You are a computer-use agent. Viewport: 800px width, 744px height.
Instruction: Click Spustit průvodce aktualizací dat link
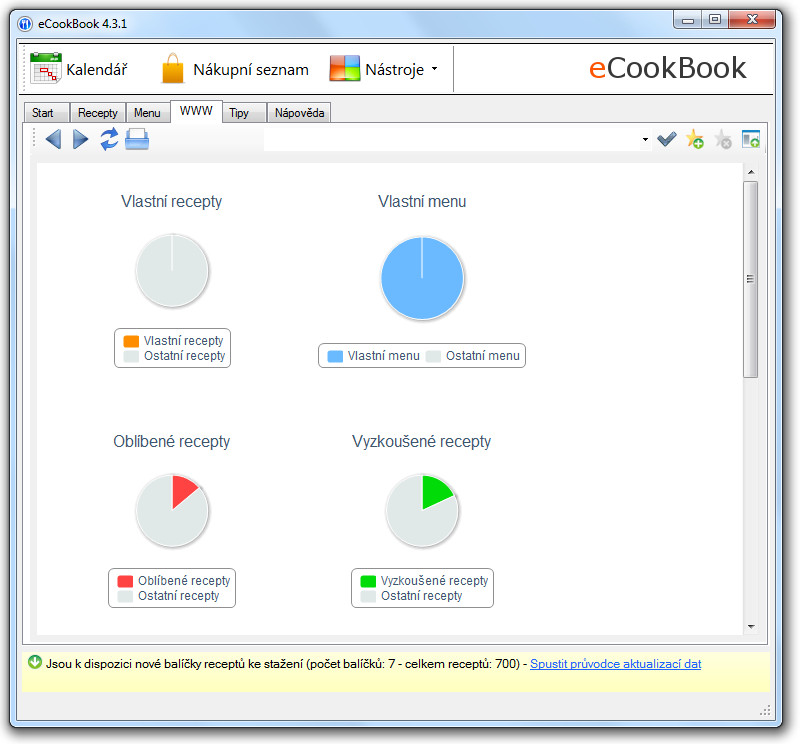click(615, 664)
